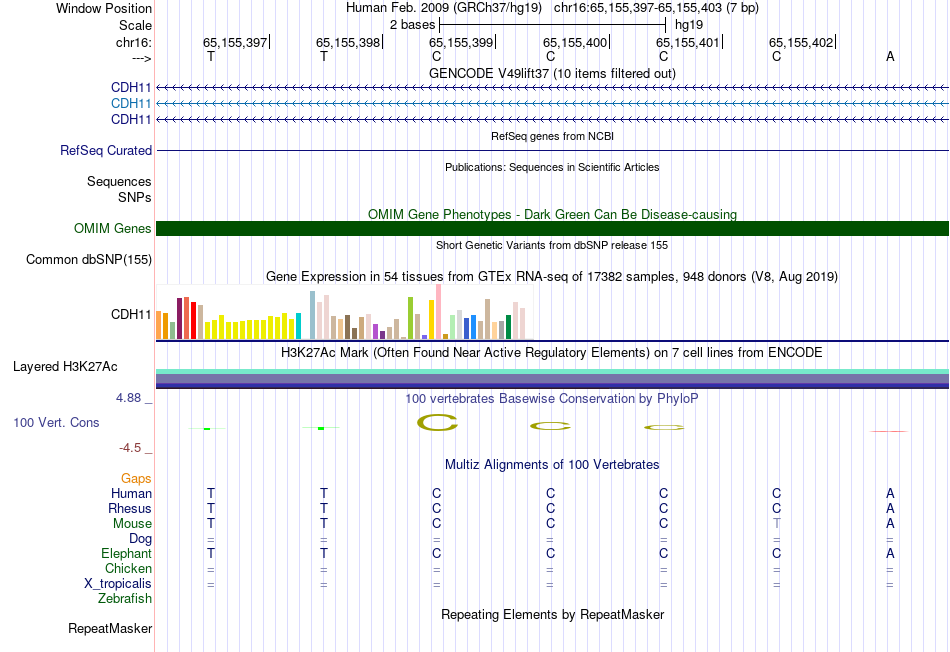Click the 4.88 PhyloP upper scale value
Viewport: 950px width, 652px height.
pyautogui.click(x=128, y=398)
